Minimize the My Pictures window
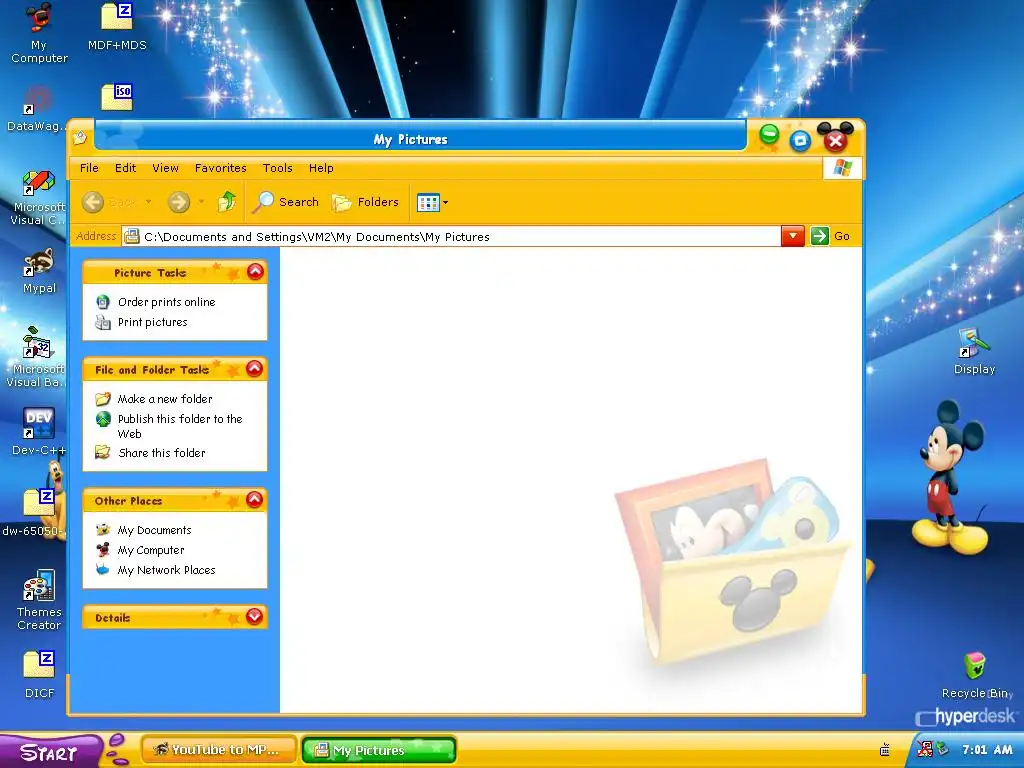The width and height of the screenshot is (1024, 768). (x=770, y=135)
